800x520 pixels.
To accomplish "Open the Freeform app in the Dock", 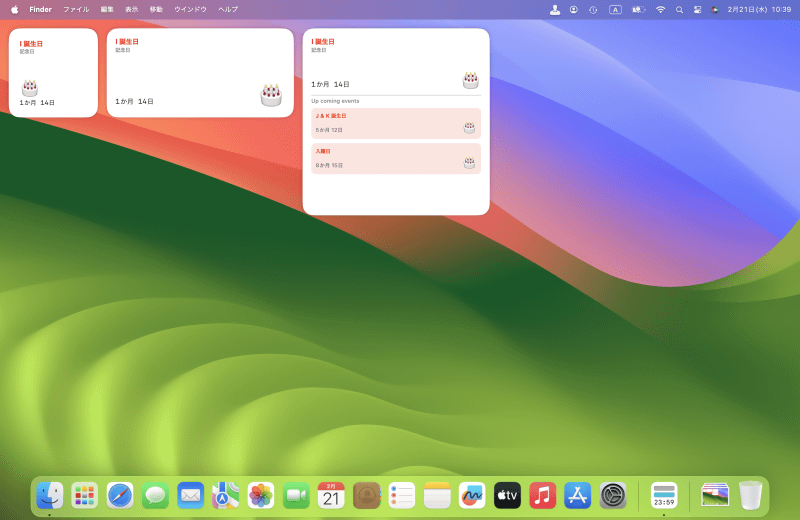I will coord(472,495).
